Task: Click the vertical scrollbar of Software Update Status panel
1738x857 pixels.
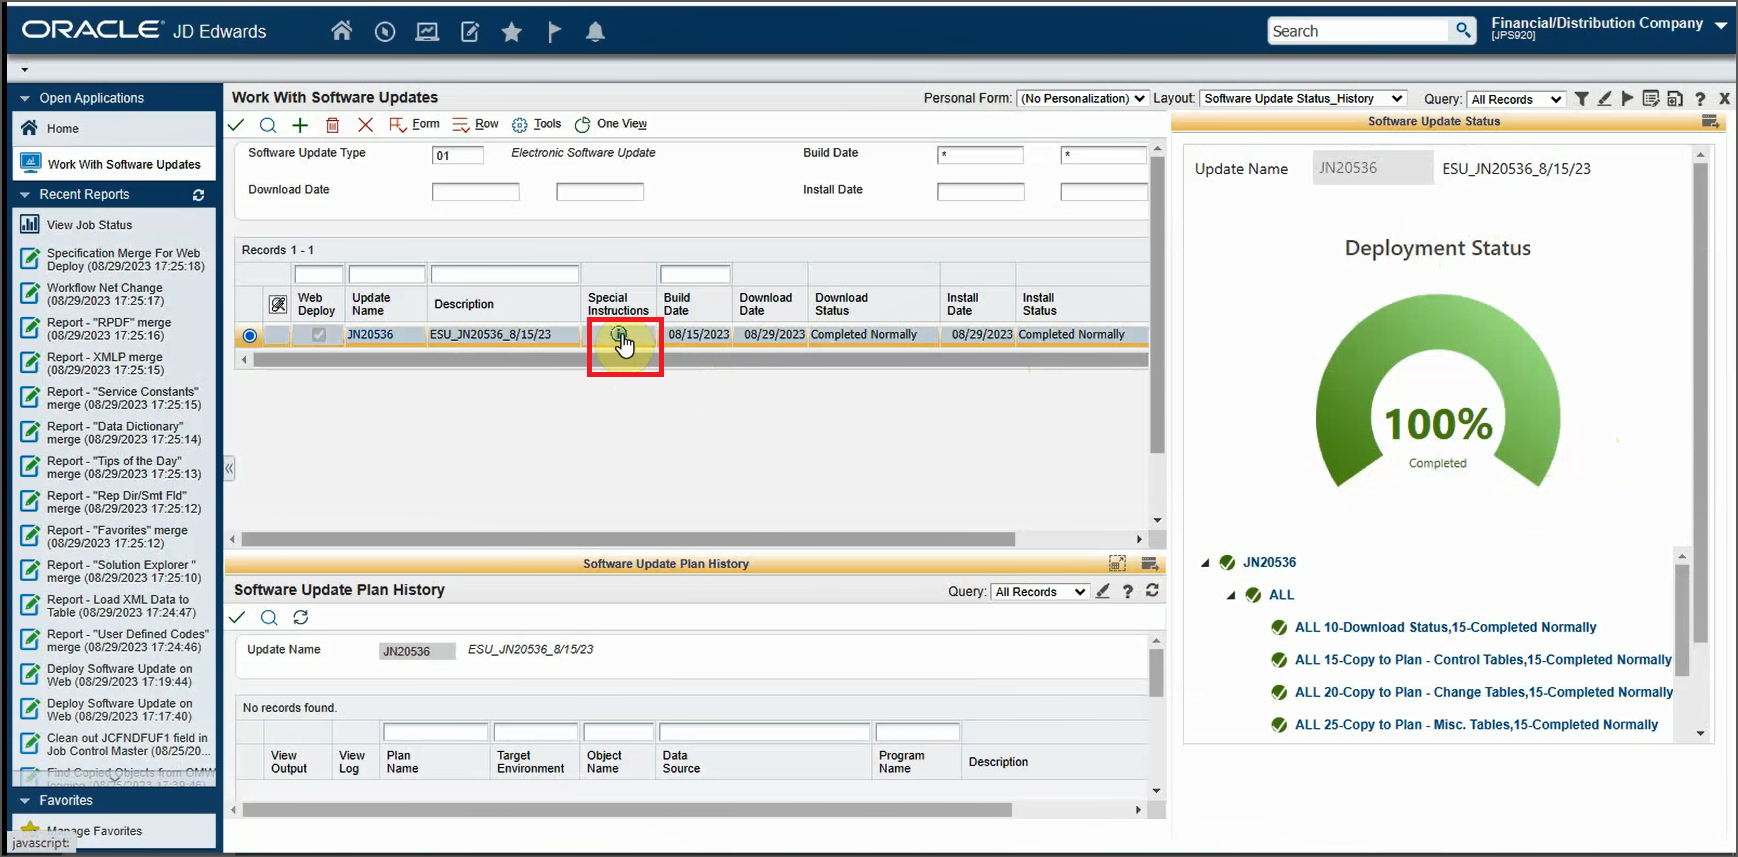Action: coord(1700,405)
